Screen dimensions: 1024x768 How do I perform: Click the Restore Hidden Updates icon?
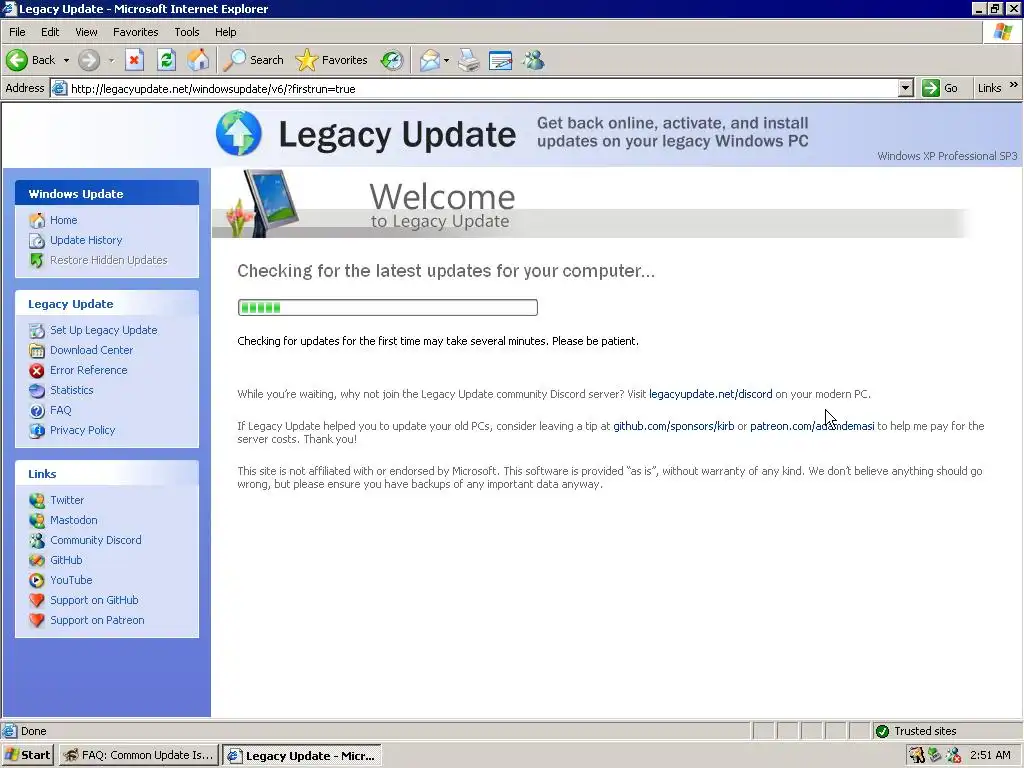click(37, 260)
